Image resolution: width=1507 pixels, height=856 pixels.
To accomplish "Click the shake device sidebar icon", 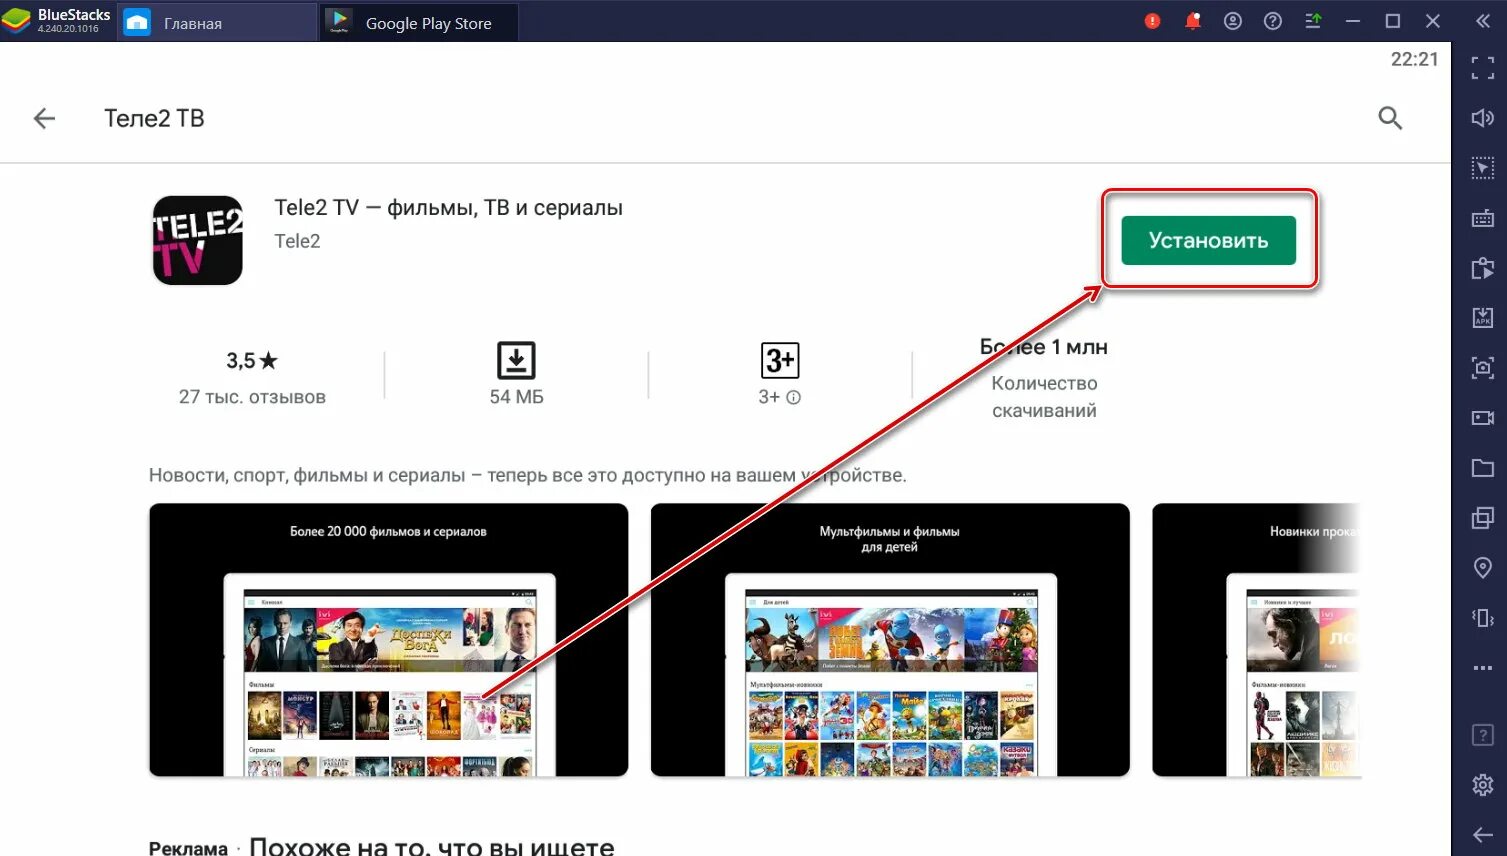I will point(1483,618).
